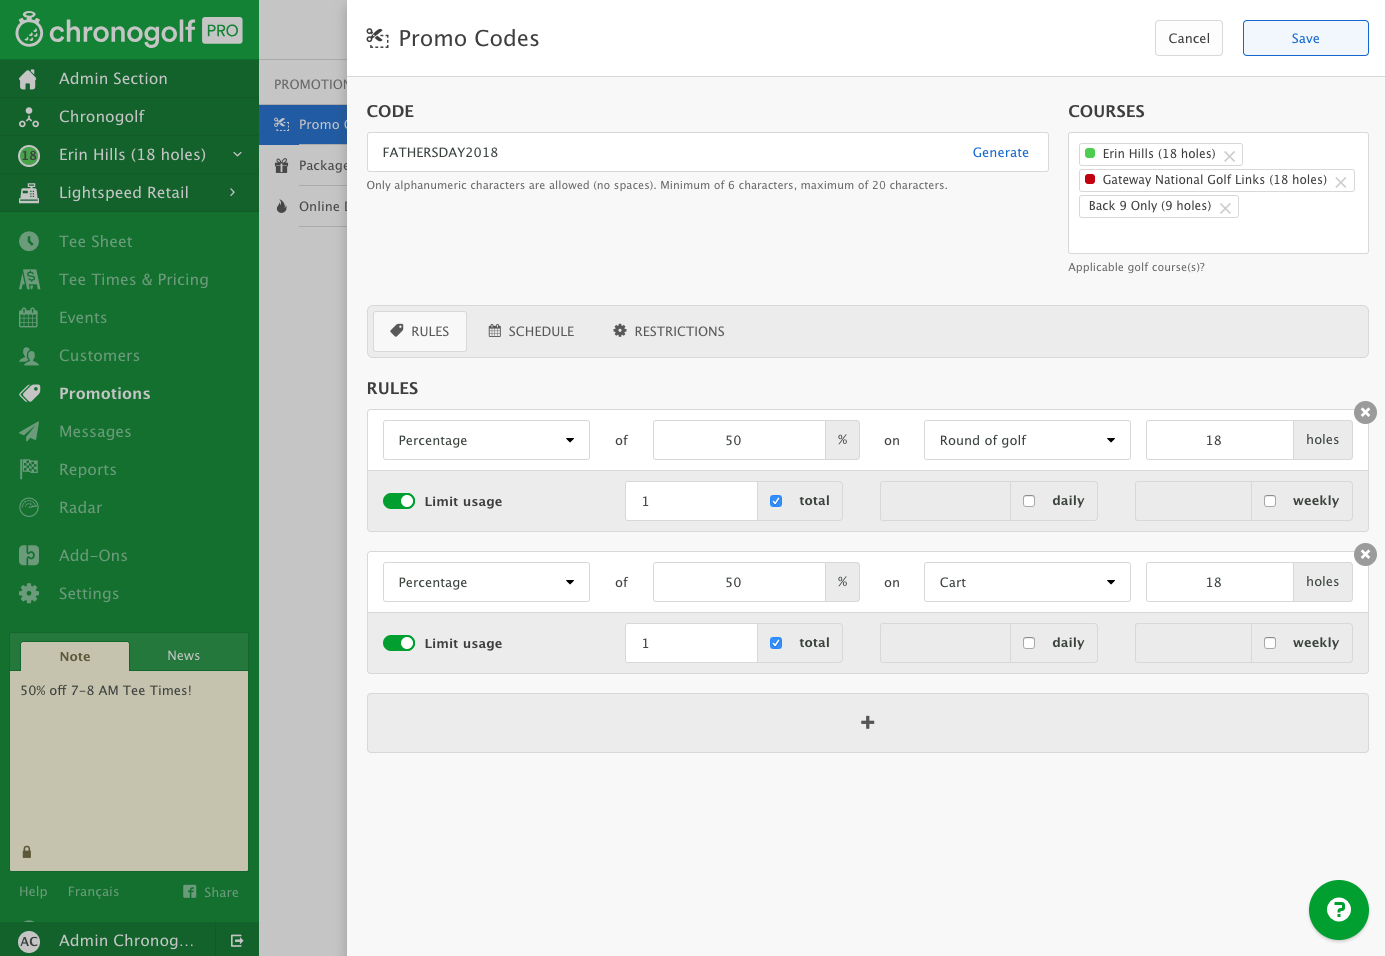Image resolution: width=1385 pixels, height=956 pixels.
Task: Click the Add-Ons puzzle icon
Action: point(29,555)
